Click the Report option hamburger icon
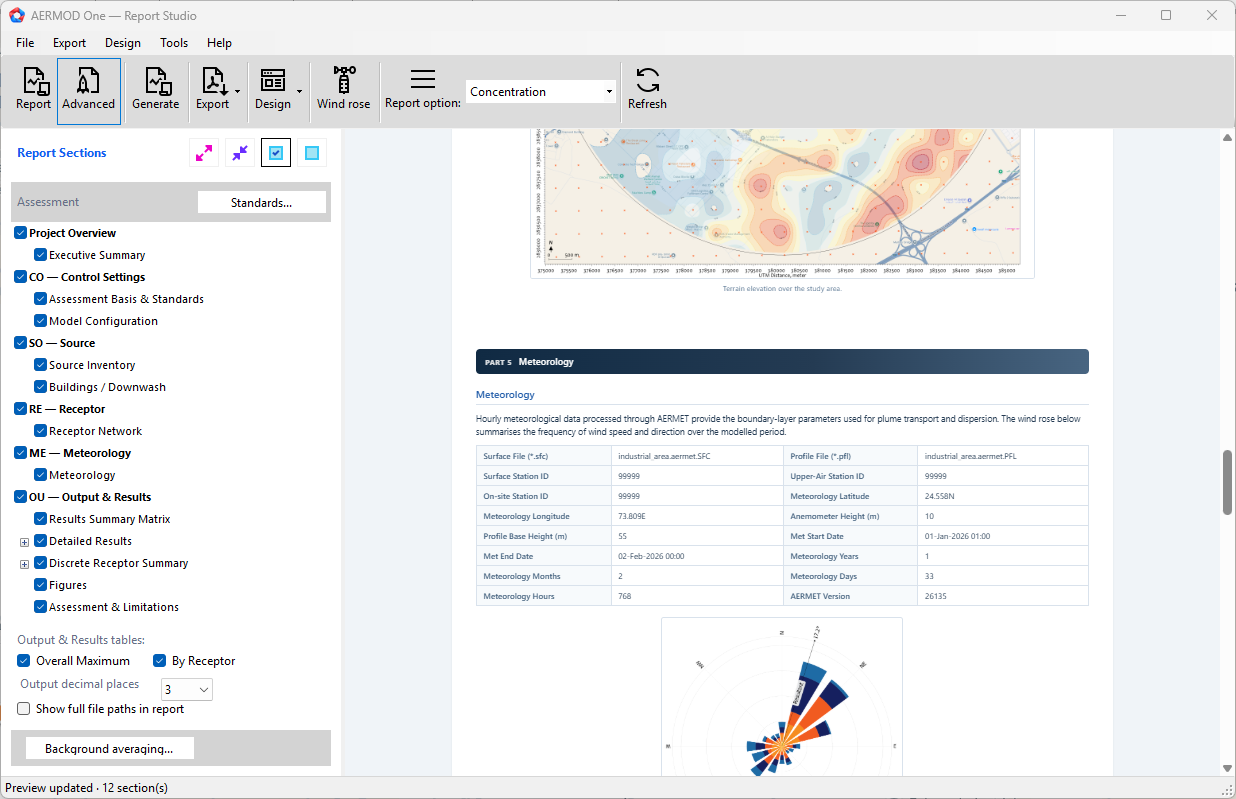1236x799 pixels. coord(423,80)
